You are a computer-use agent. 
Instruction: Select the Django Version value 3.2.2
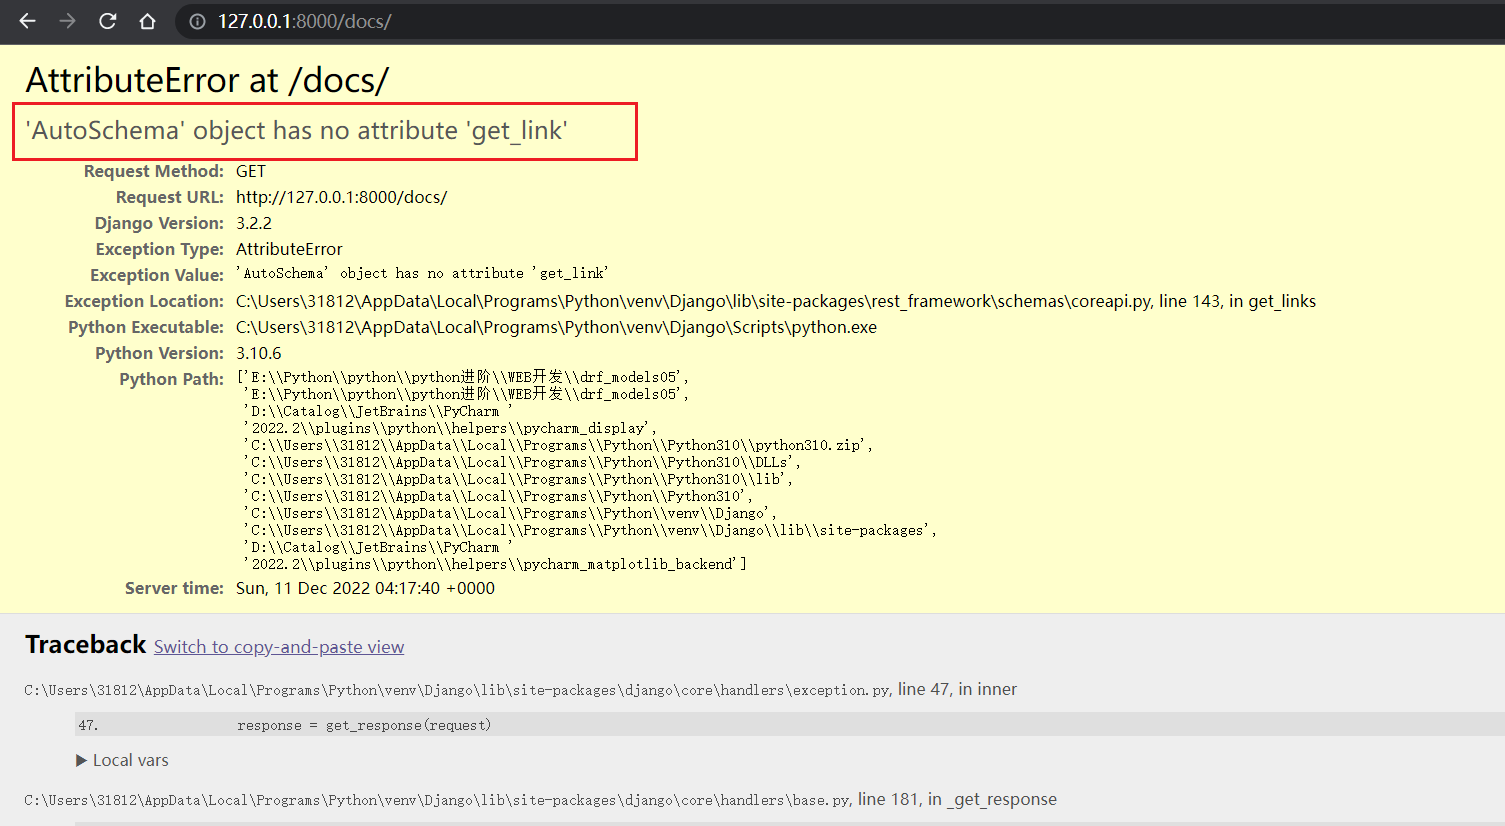click(x=254, y=223)
